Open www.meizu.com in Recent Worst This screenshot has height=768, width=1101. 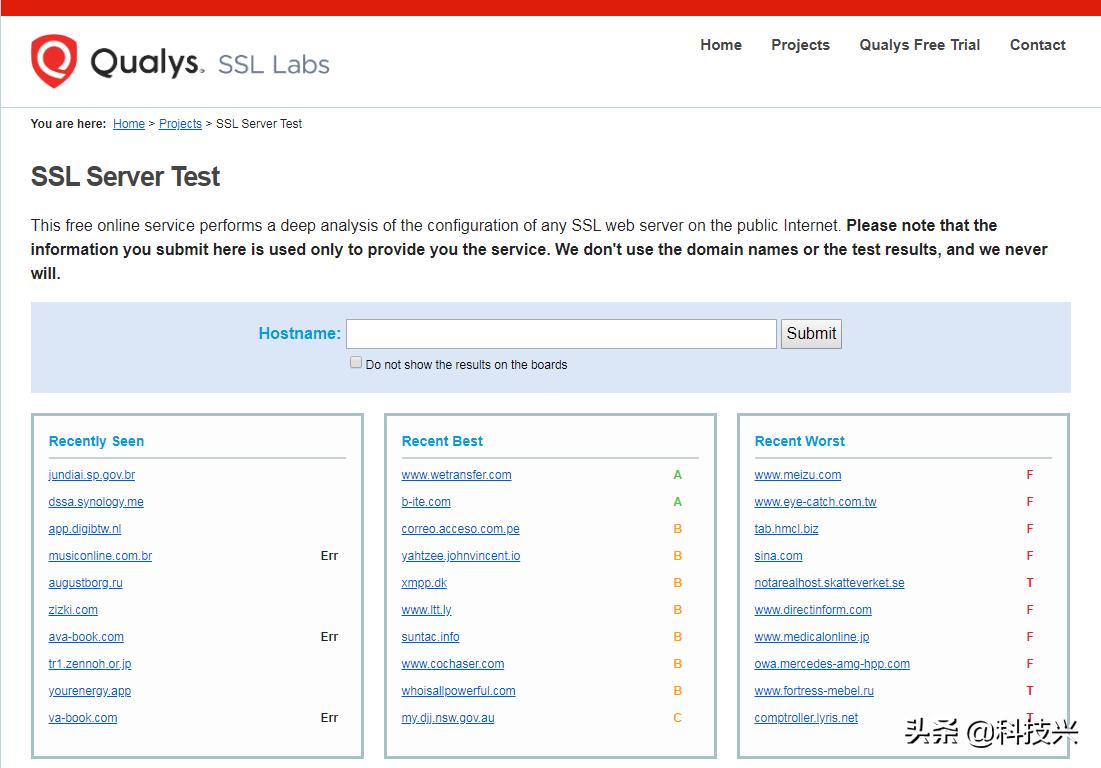point(797,475)
